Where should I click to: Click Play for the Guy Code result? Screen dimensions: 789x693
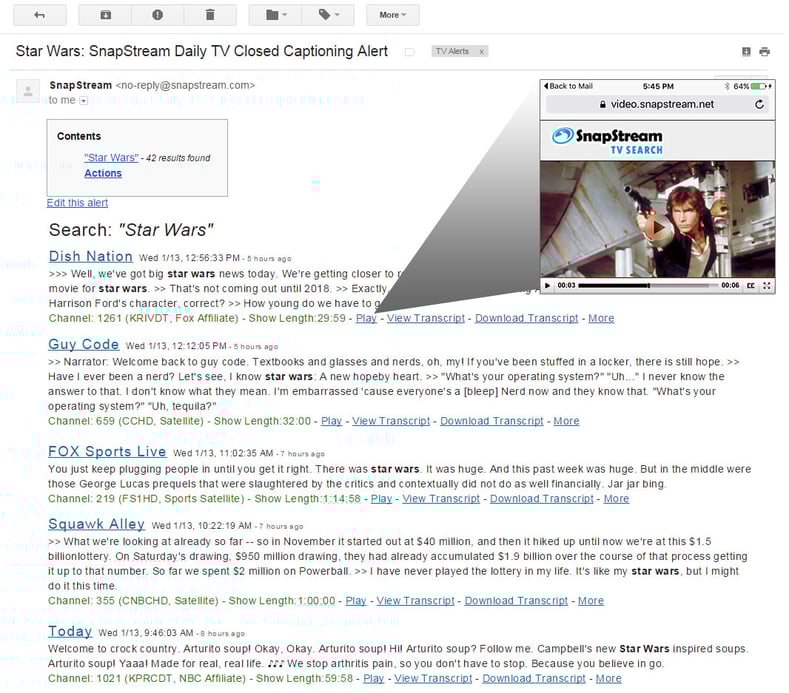331,421
